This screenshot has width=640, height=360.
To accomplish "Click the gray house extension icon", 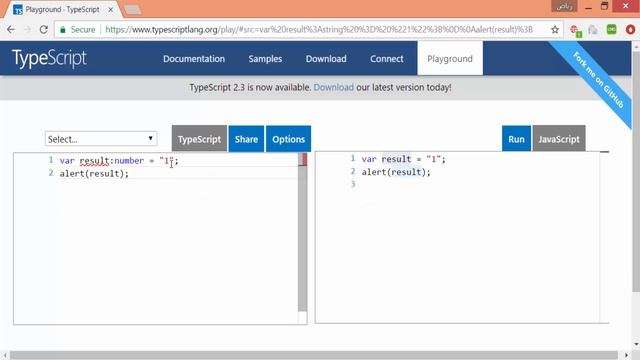I will [x=593, y=30].
